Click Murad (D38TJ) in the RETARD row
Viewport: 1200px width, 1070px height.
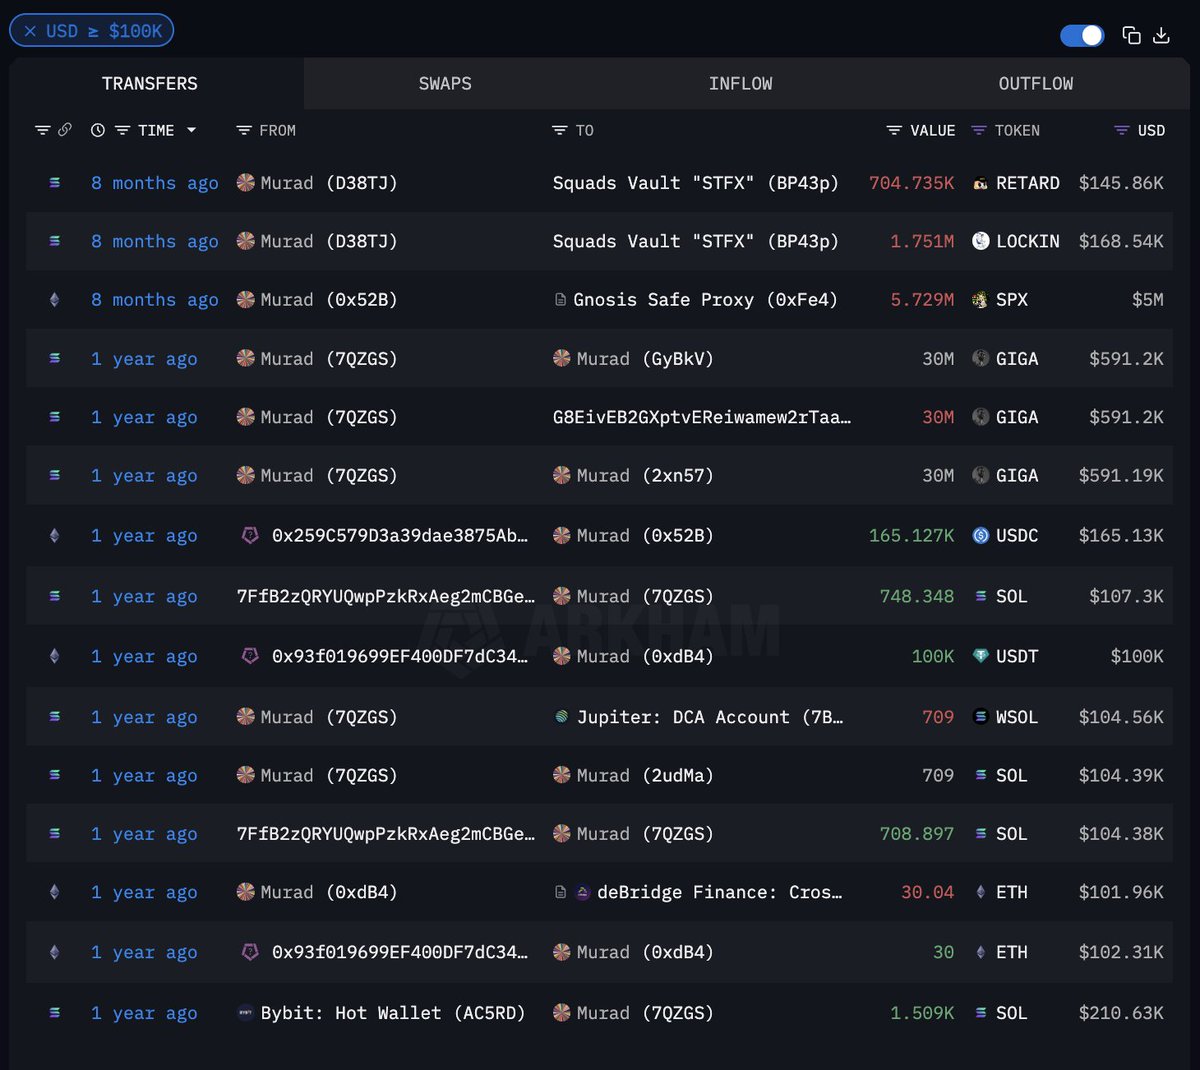click(329, 183)
